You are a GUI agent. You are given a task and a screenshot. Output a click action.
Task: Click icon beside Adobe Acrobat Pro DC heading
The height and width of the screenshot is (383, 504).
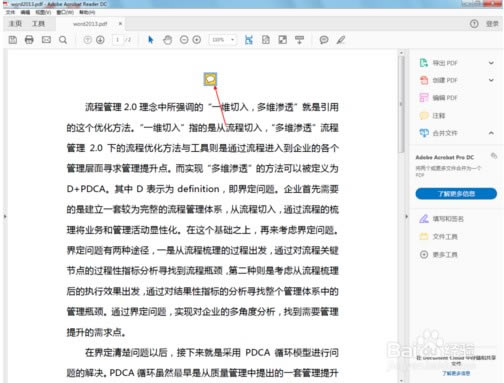(494, 156)
